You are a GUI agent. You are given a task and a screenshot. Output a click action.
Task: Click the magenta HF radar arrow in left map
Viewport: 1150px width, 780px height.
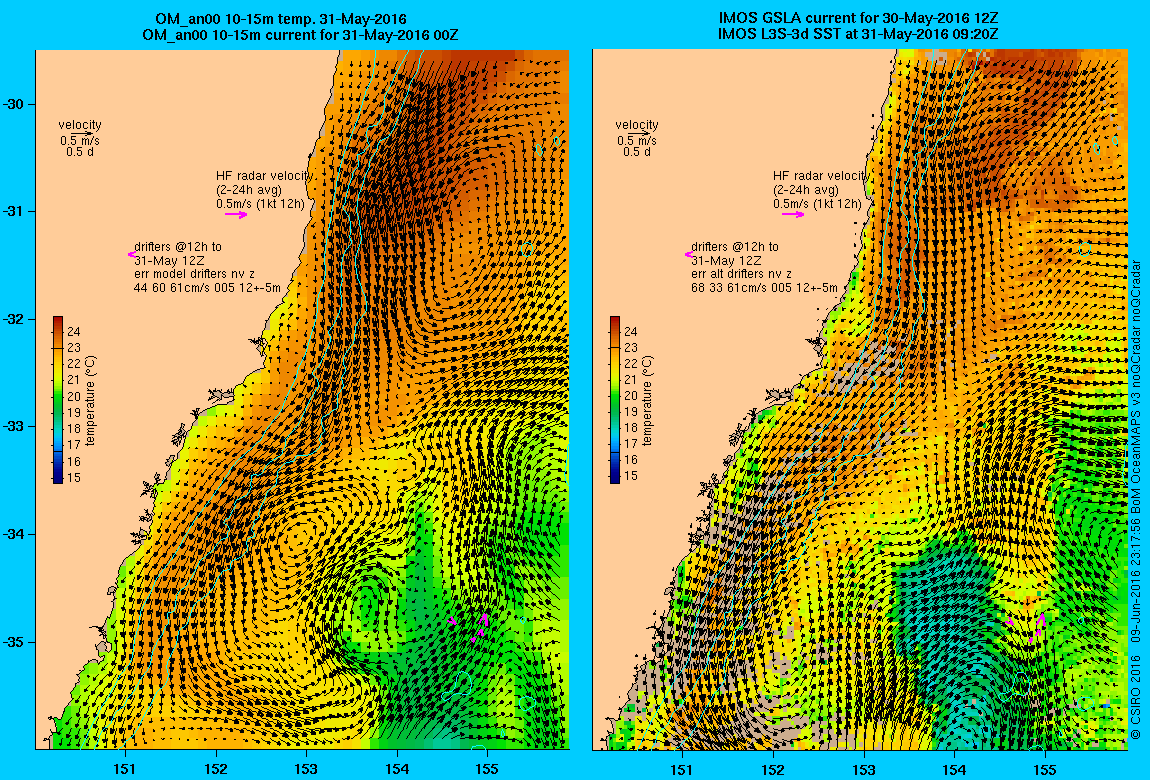click(x=236, y=215)
